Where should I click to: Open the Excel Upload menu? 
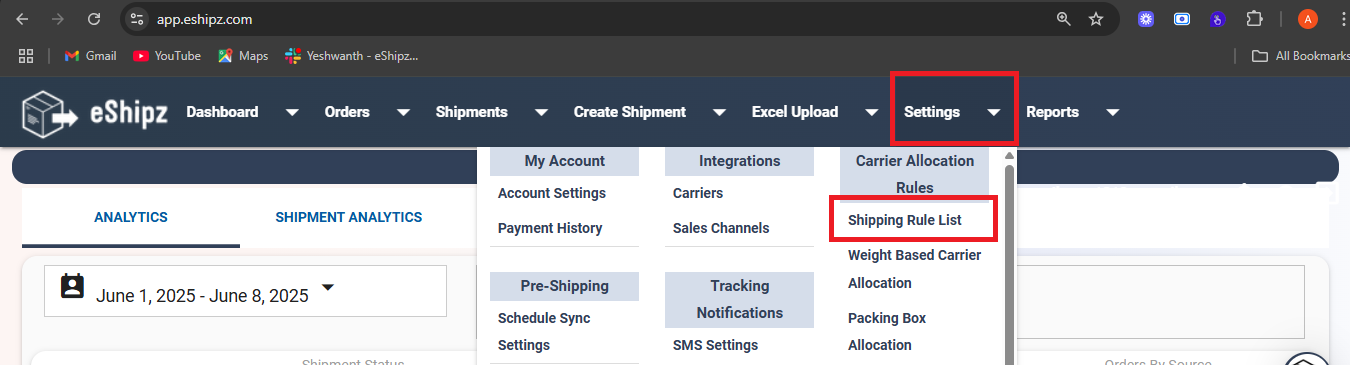(795, 112)
